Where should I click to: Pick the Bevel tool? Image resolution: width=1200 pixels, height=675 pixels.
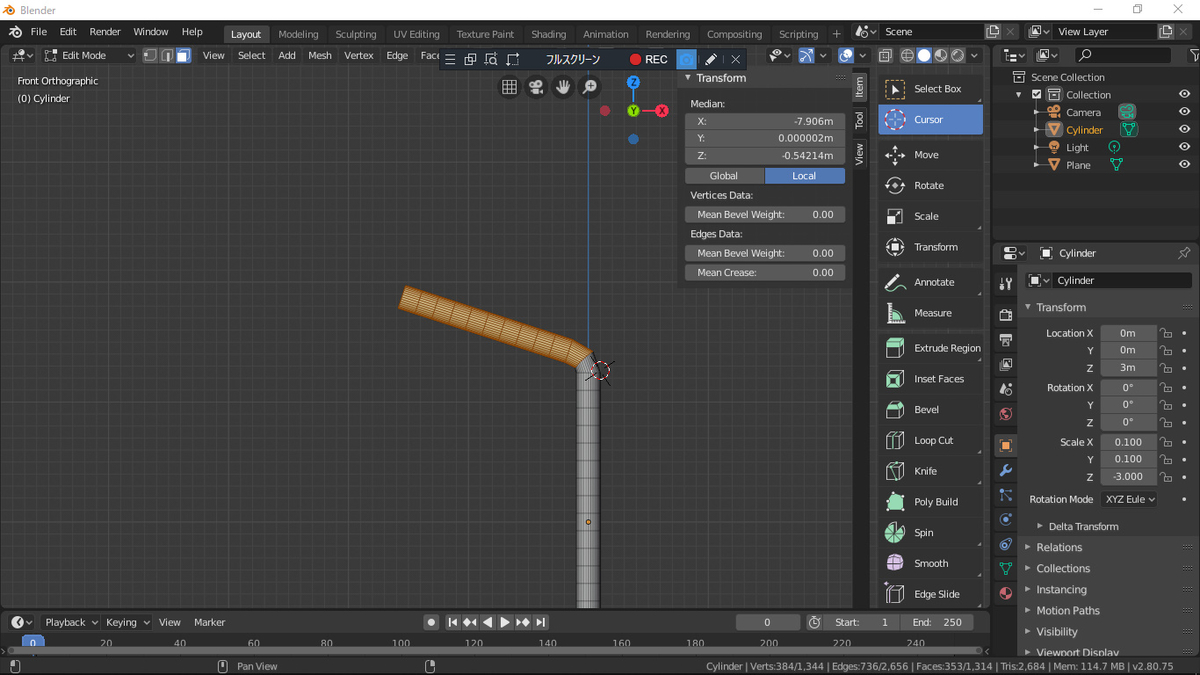point(930,410)
